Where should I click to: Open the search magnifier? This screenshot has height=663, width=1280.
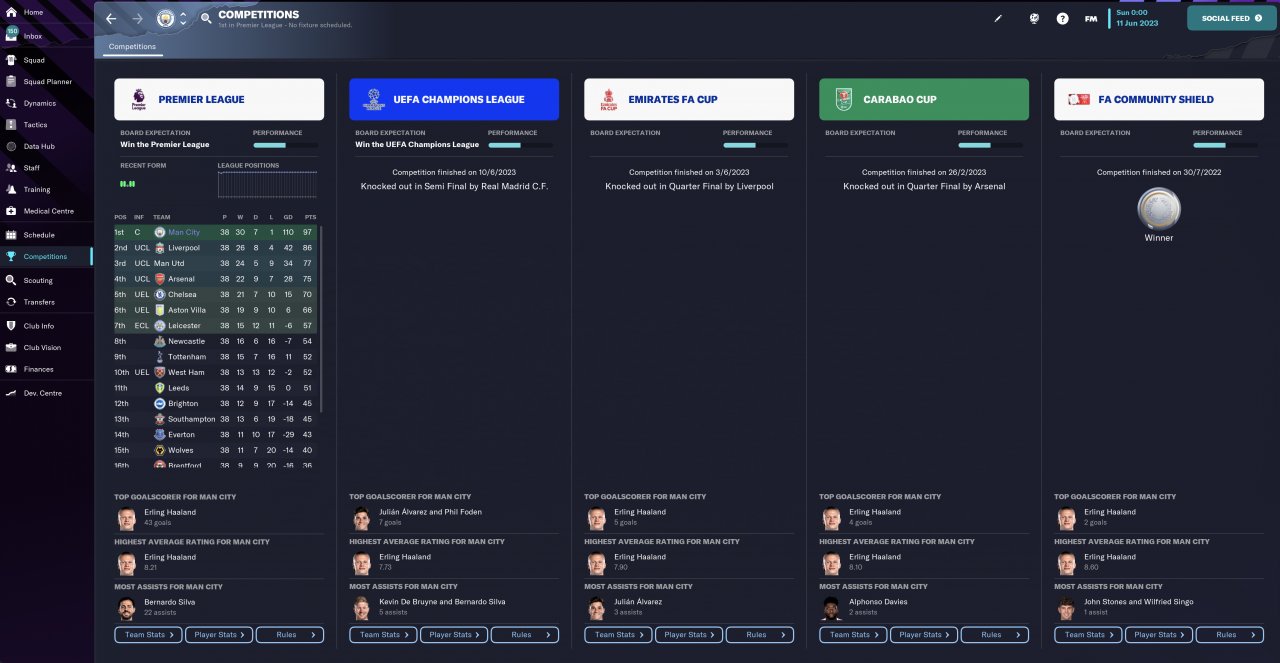[206, 18]
